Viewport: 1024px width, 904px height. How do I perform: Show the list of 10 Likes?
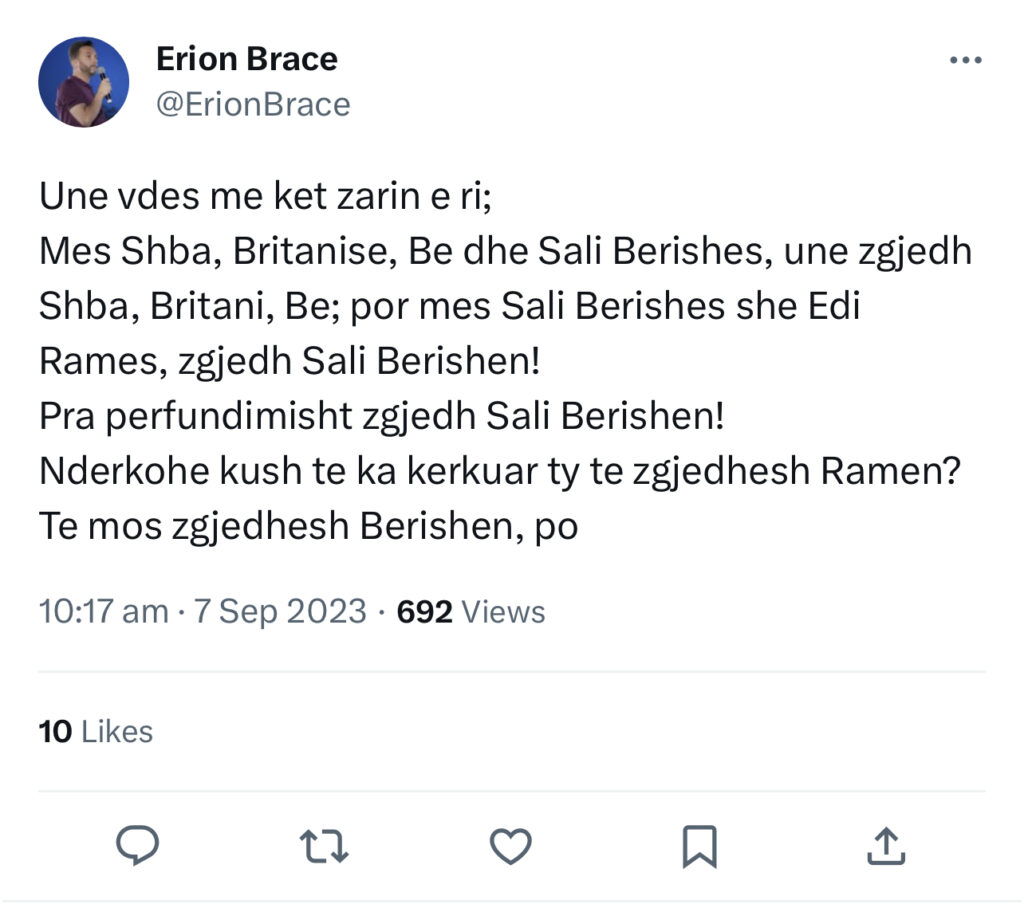pyautogui.click(x=96, y=731)
